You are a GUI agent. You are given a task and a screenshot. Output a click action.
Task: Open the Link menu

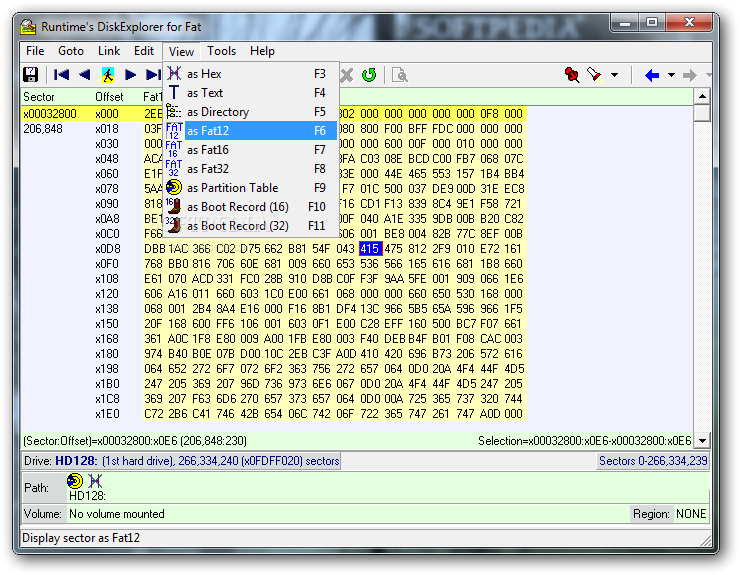tap(109, 51)
